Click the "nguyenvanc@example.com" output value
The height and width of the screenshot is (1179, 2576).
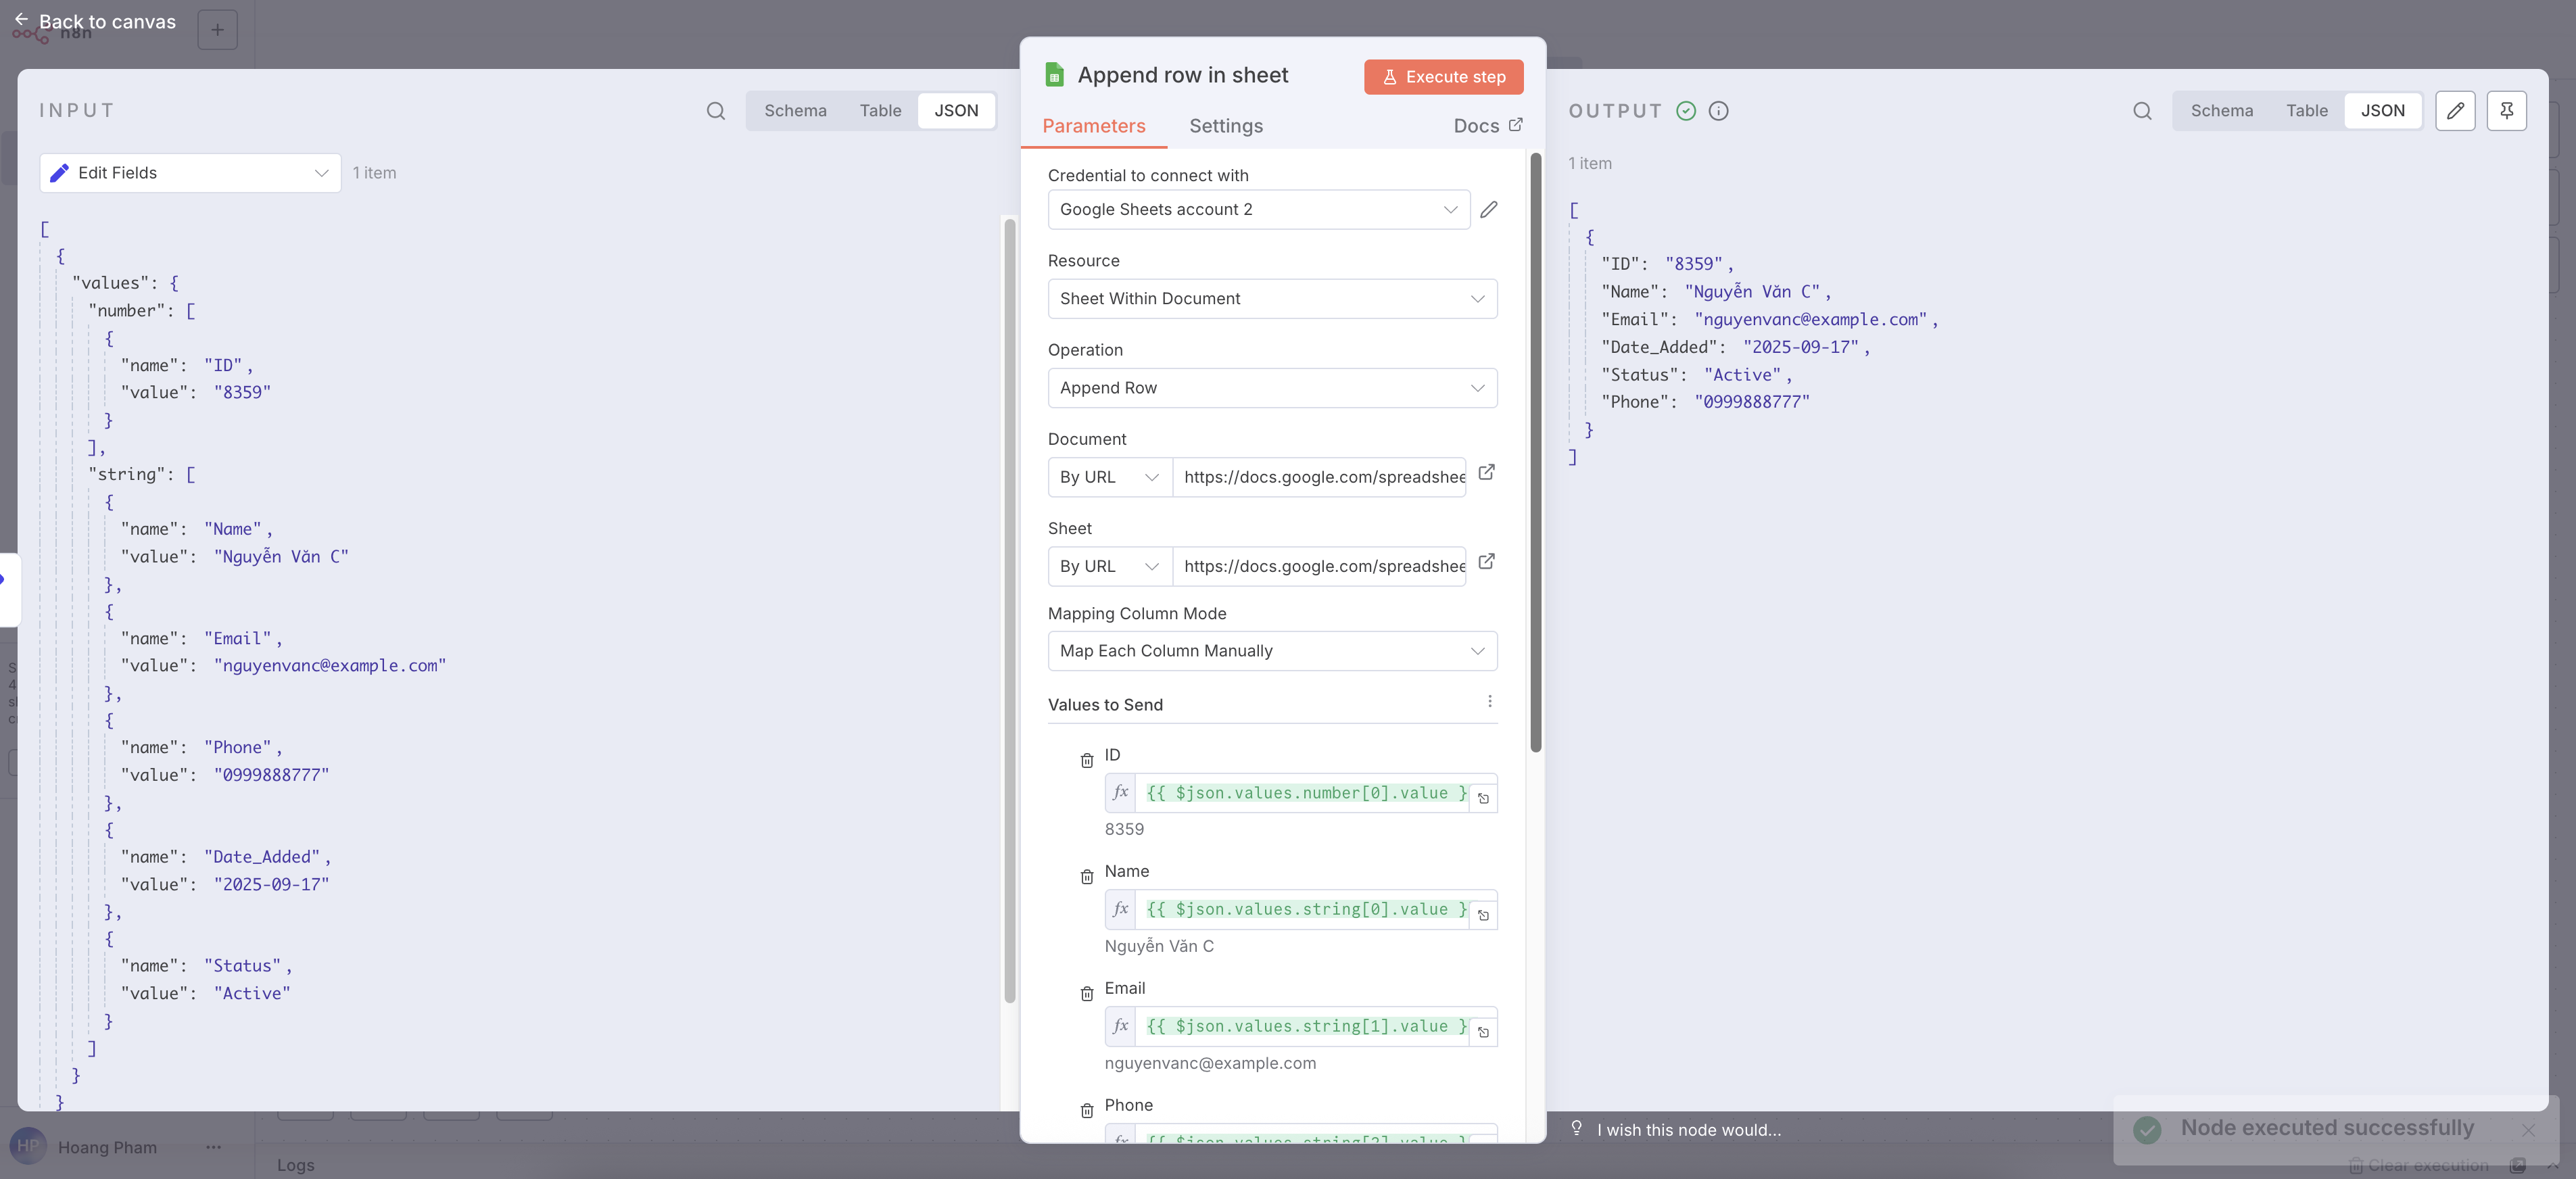click(x=1810, y=319)
